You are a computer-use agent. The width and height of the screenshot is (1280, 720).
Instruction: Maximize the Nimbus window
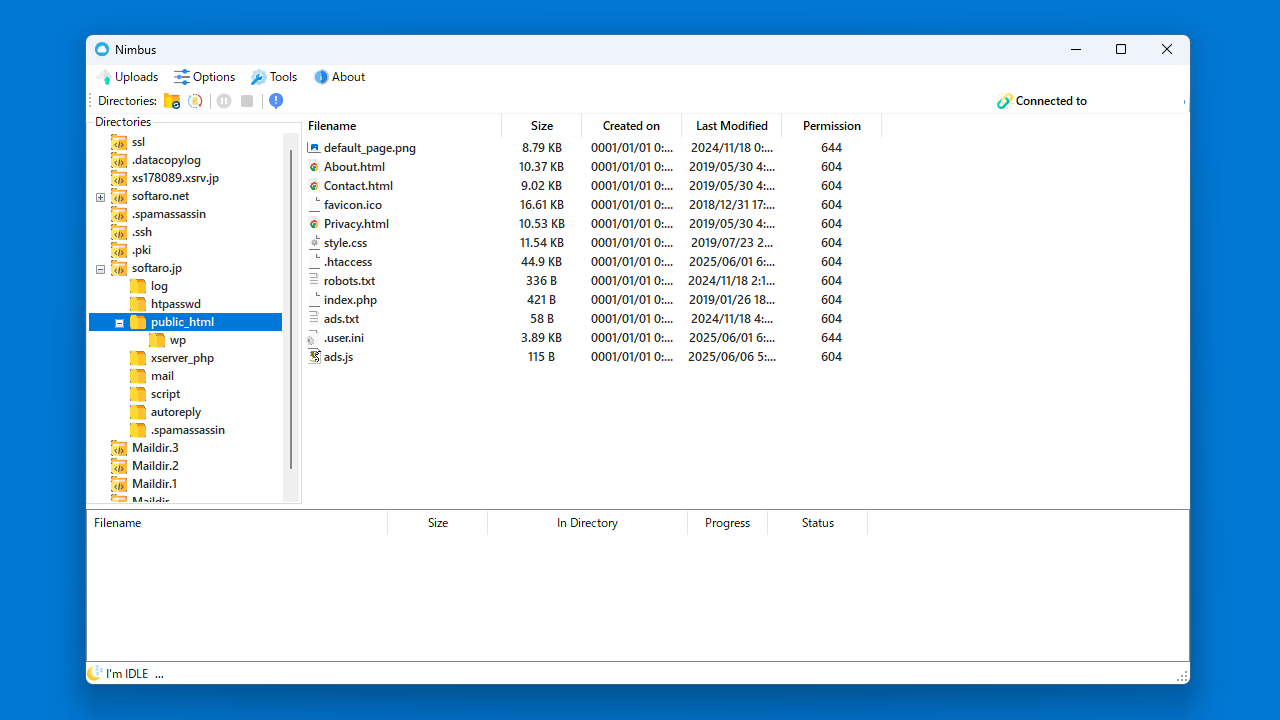click(x=1121, y=50)
